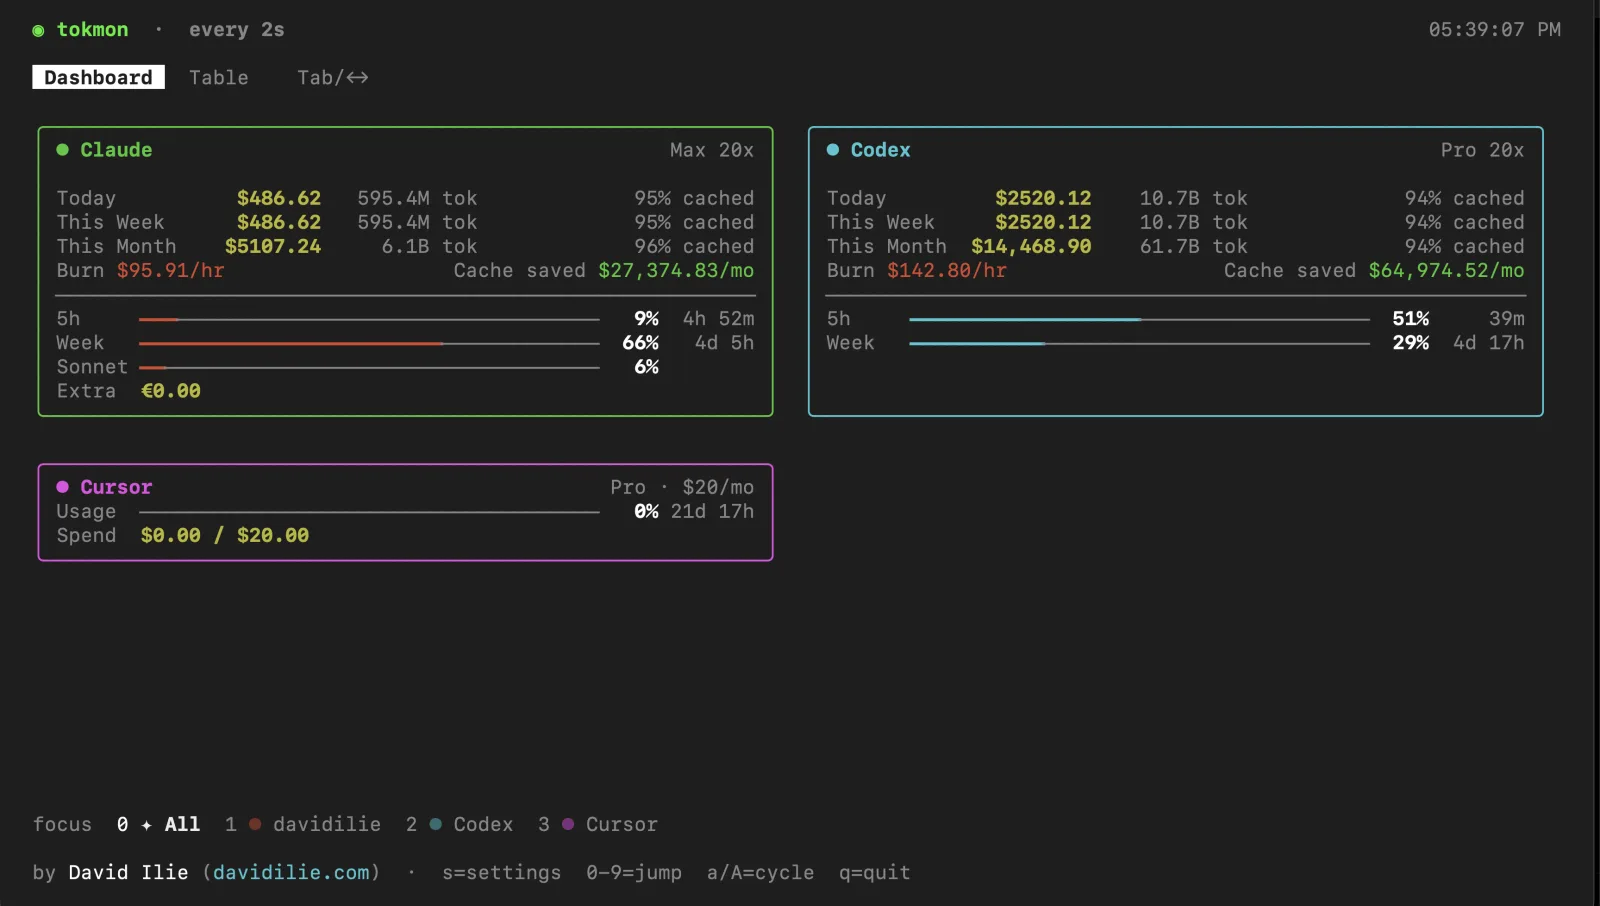Click the 4h 52m reset time

(x=718, y=319)
